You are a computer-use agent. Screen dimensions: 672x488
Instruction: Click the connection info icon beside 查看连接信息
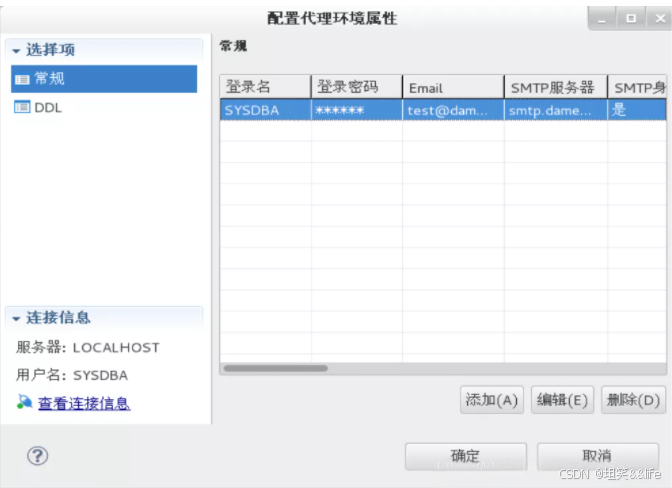pos(25,402)
